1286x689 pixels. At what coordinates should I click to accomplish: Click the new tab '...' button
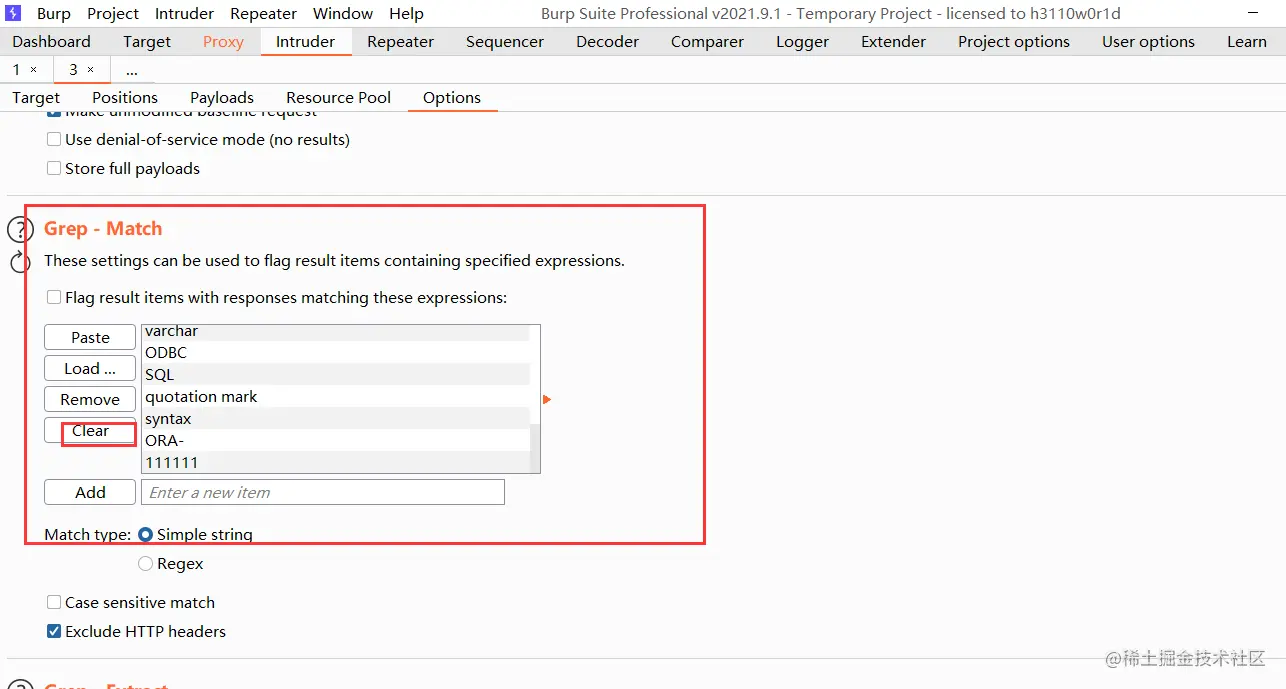pyautogui.click(x=132, y=70)
